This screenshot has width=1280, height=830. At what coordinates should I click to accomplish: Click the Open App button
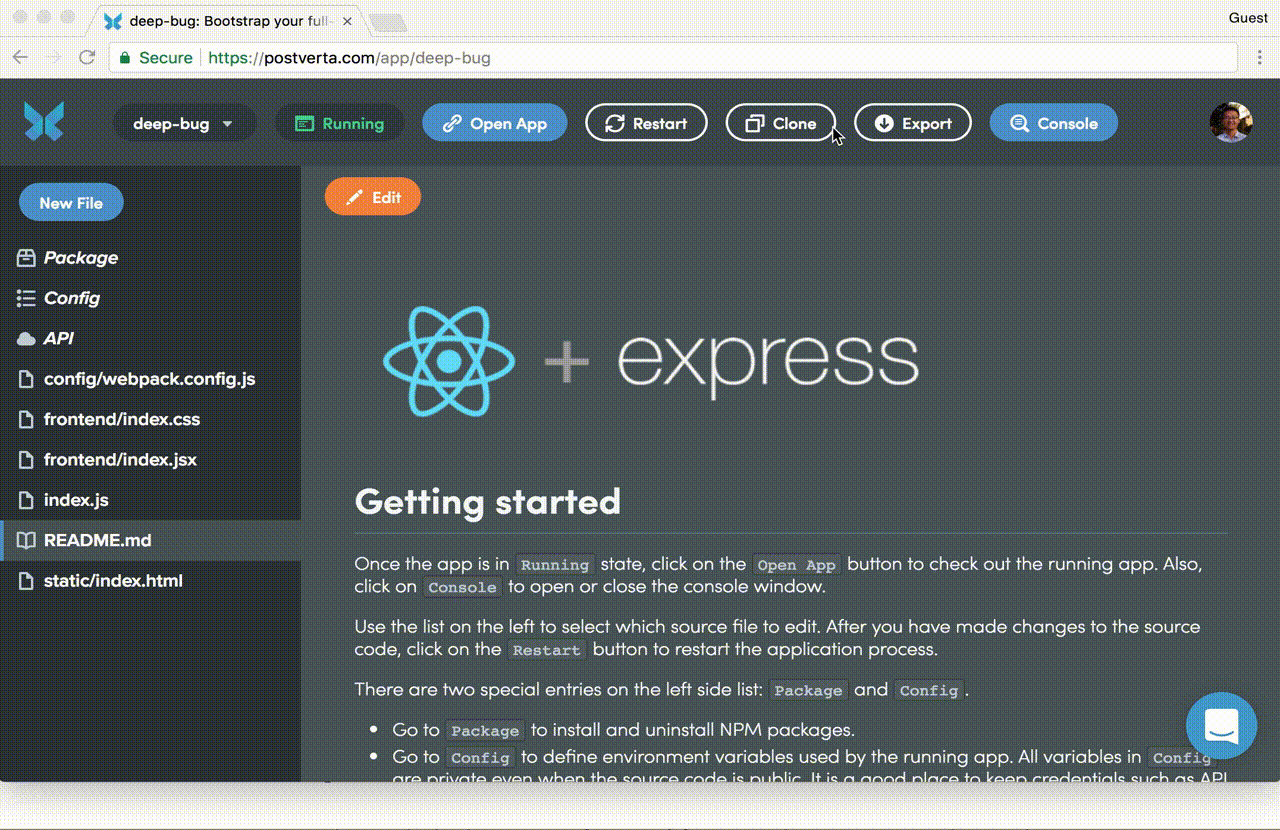pos(495,124)
